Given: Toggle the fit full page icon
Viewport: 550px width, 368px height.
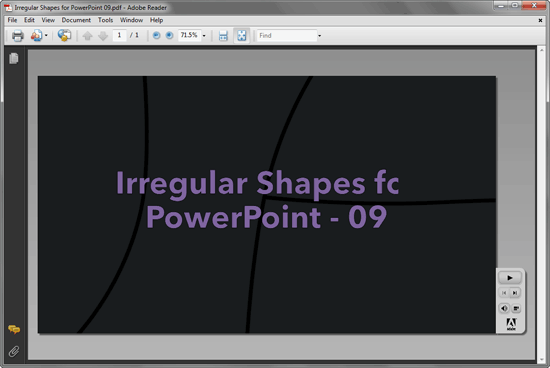Looking at the screenshot, I should [x=242, y=35].
